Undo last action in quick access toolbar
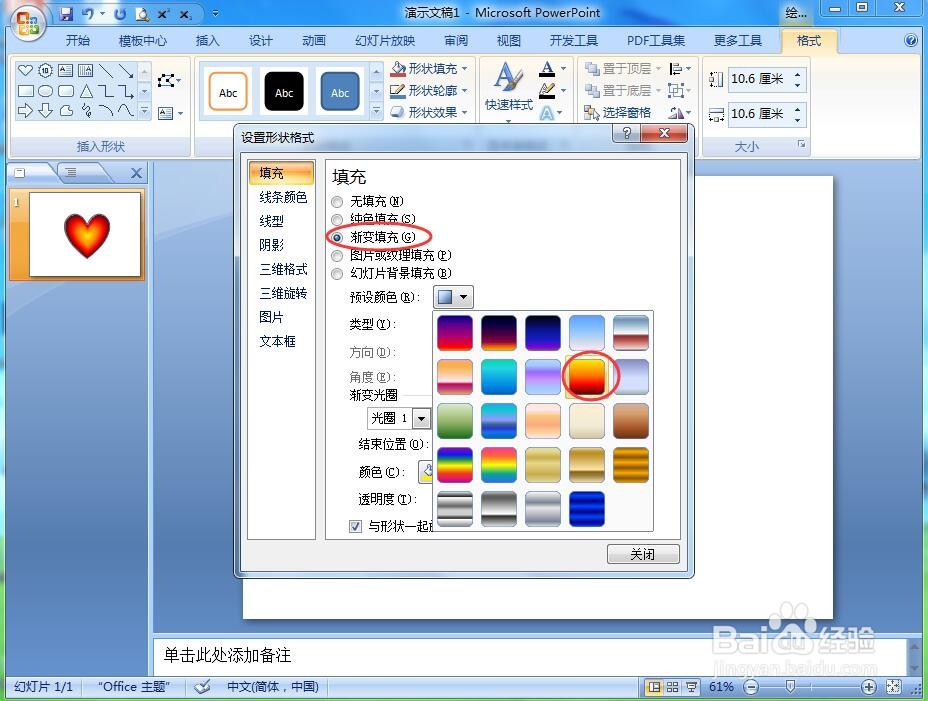 tap(88, 14)
